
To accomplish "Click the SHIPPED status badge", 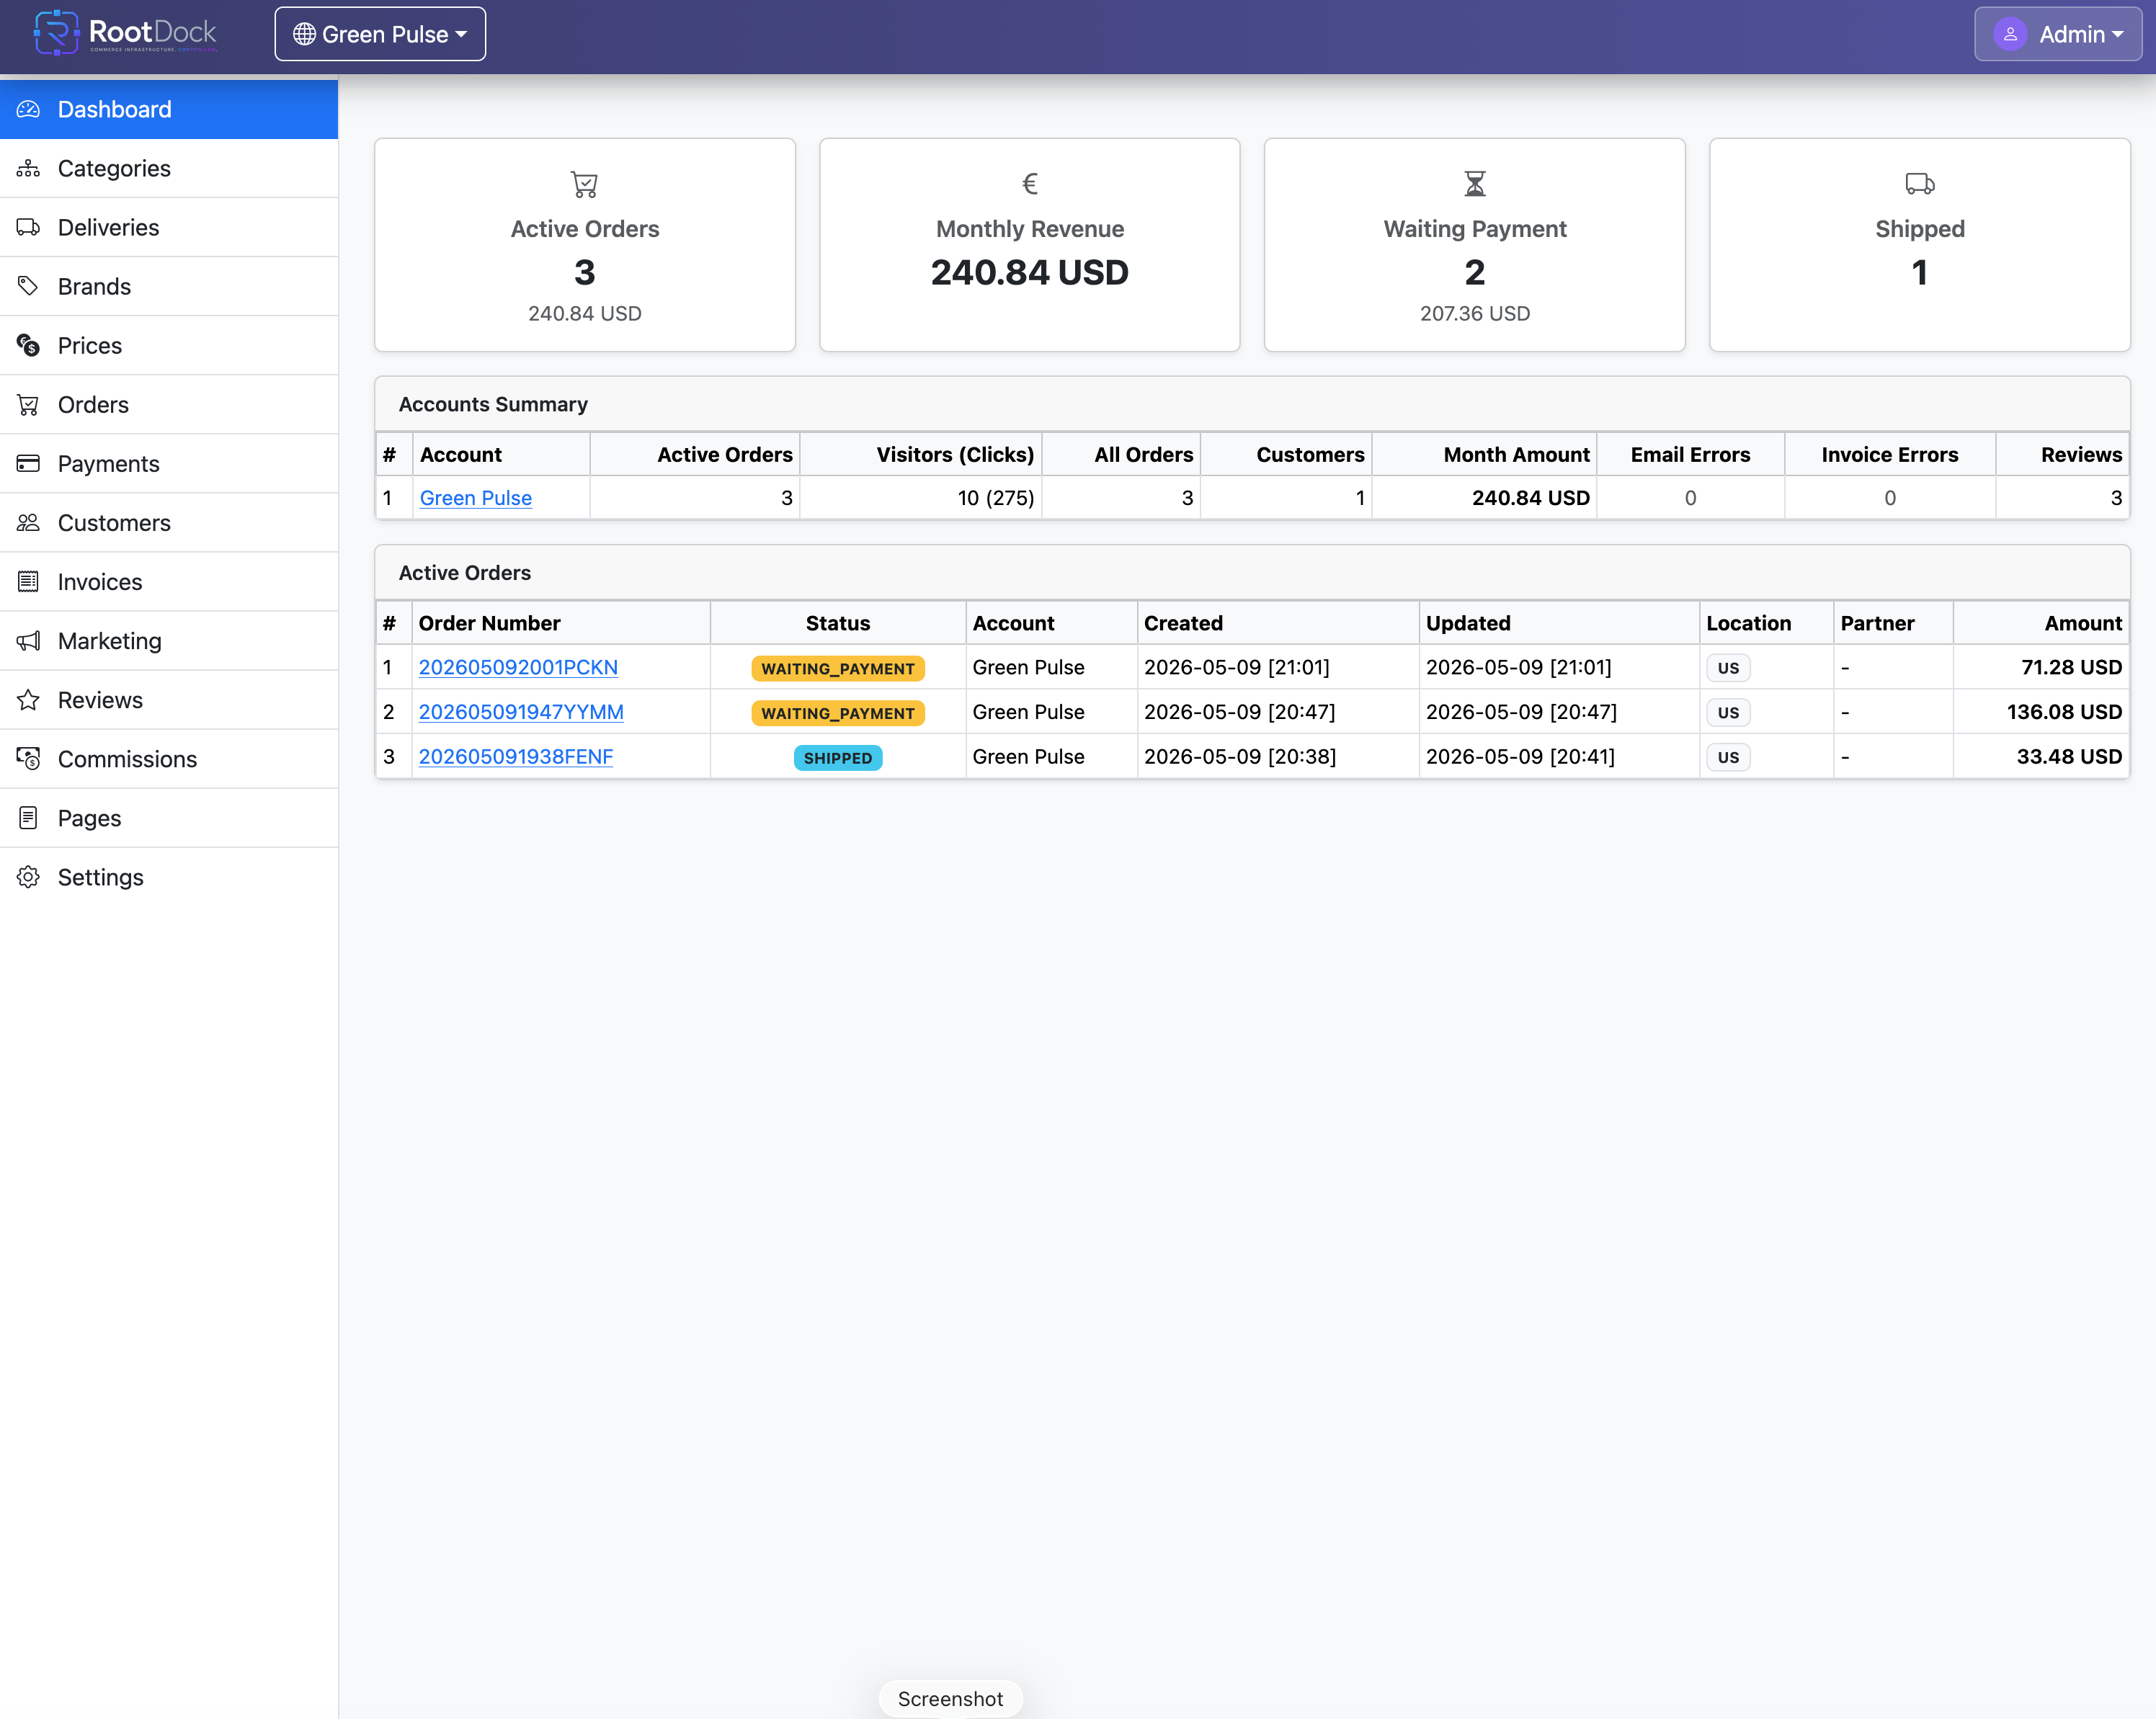I will click(x=838, y=758).
